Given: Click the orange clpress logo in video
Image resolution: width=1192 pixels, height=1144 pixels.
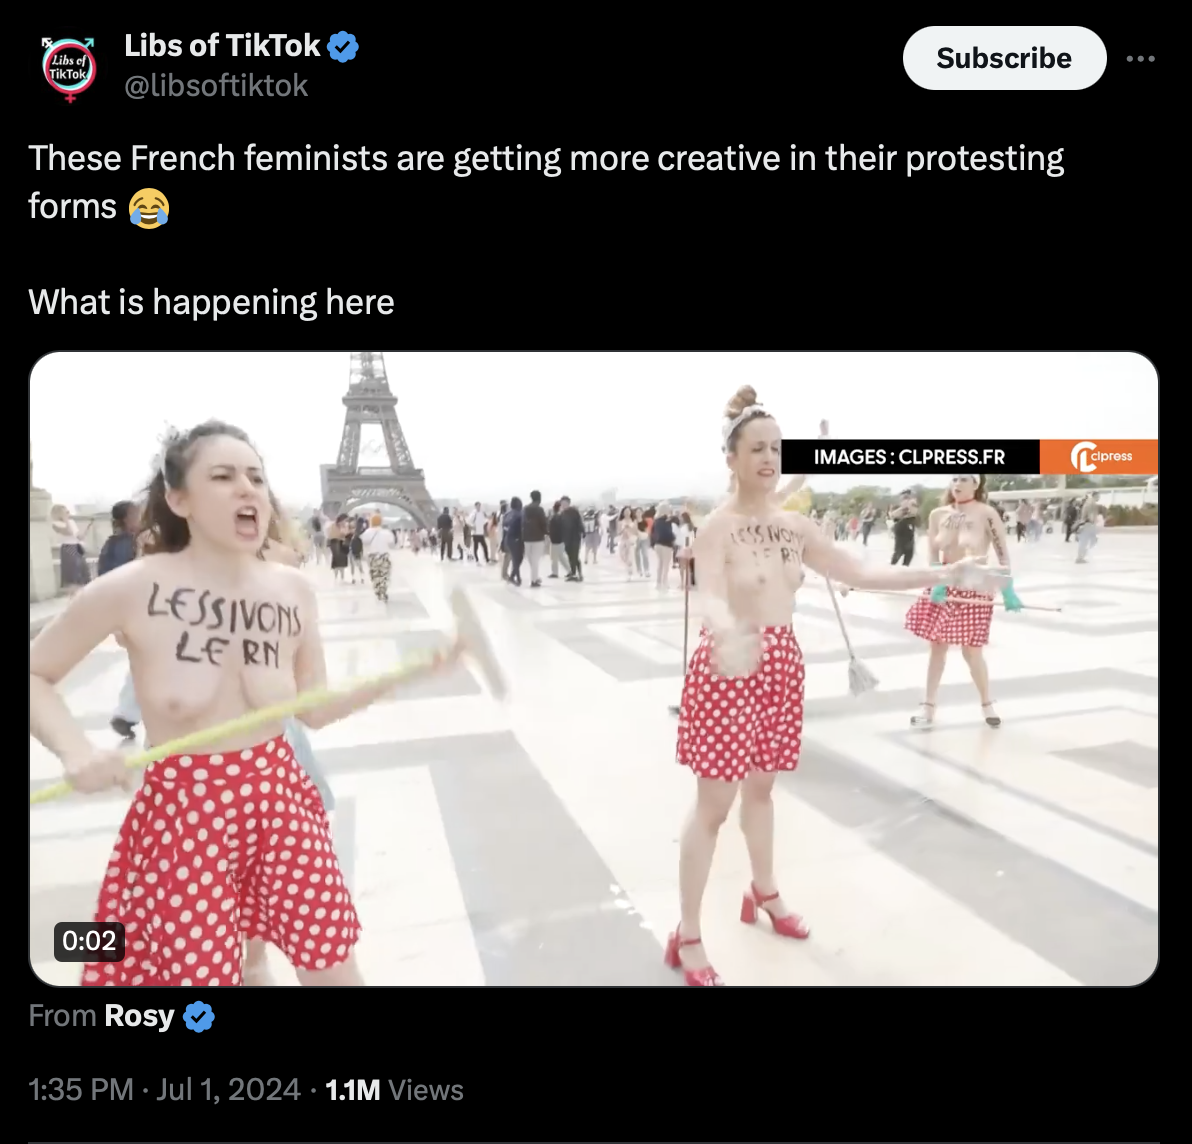Looking at the screenshot, I should [1098, 457].
